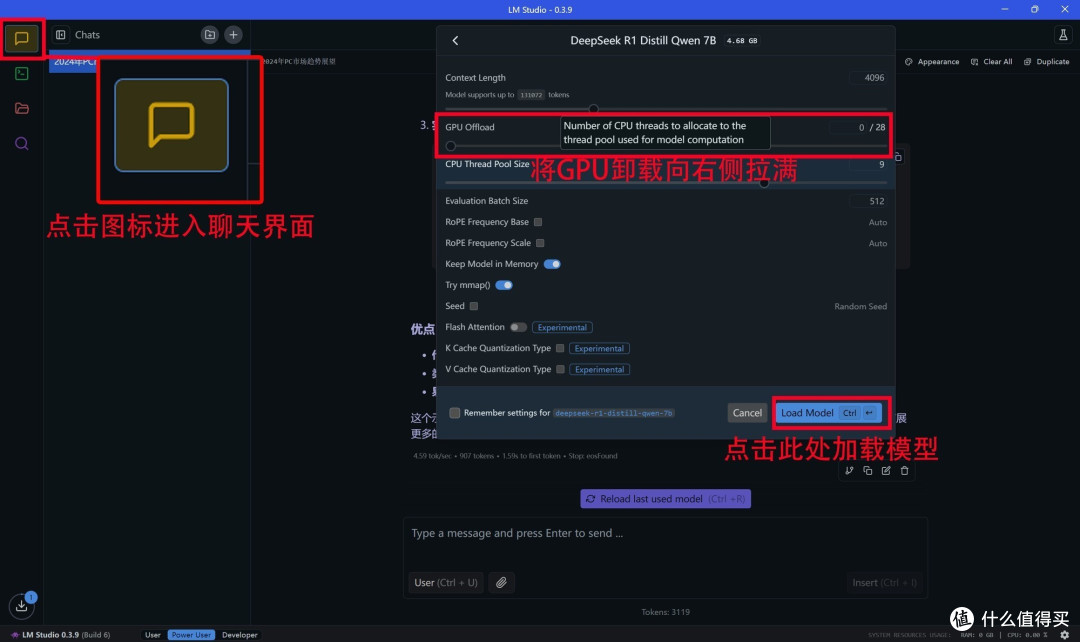Viewport: 1080px width, 642px height.
Task: Click the Random Seed label
Action: pos(860,307)
